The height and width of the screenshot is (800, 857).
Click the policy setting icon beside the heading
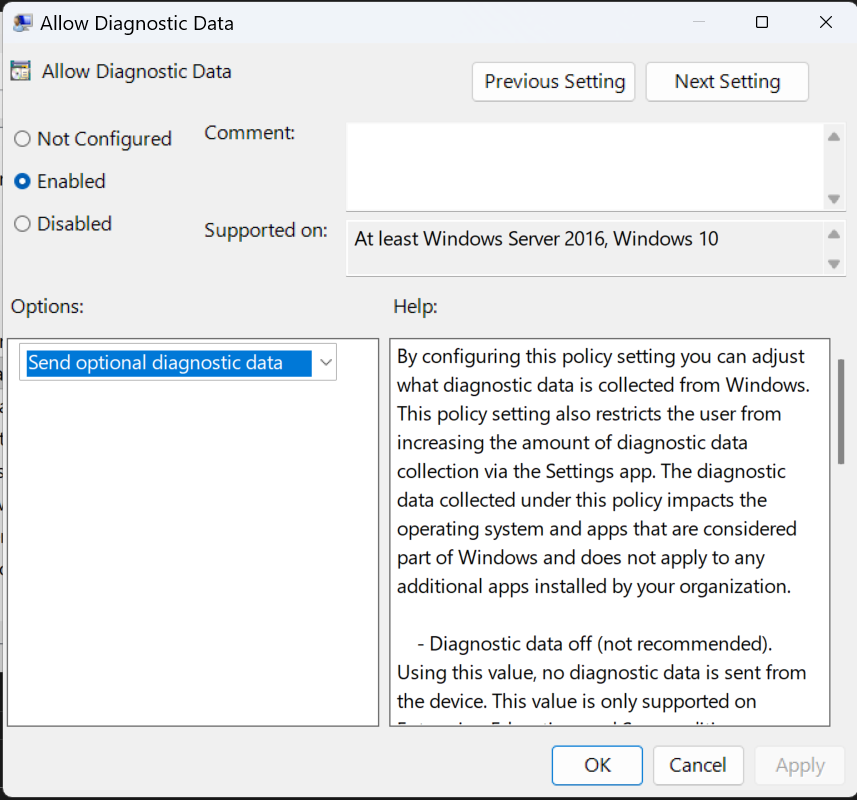(x=21, y=71)
